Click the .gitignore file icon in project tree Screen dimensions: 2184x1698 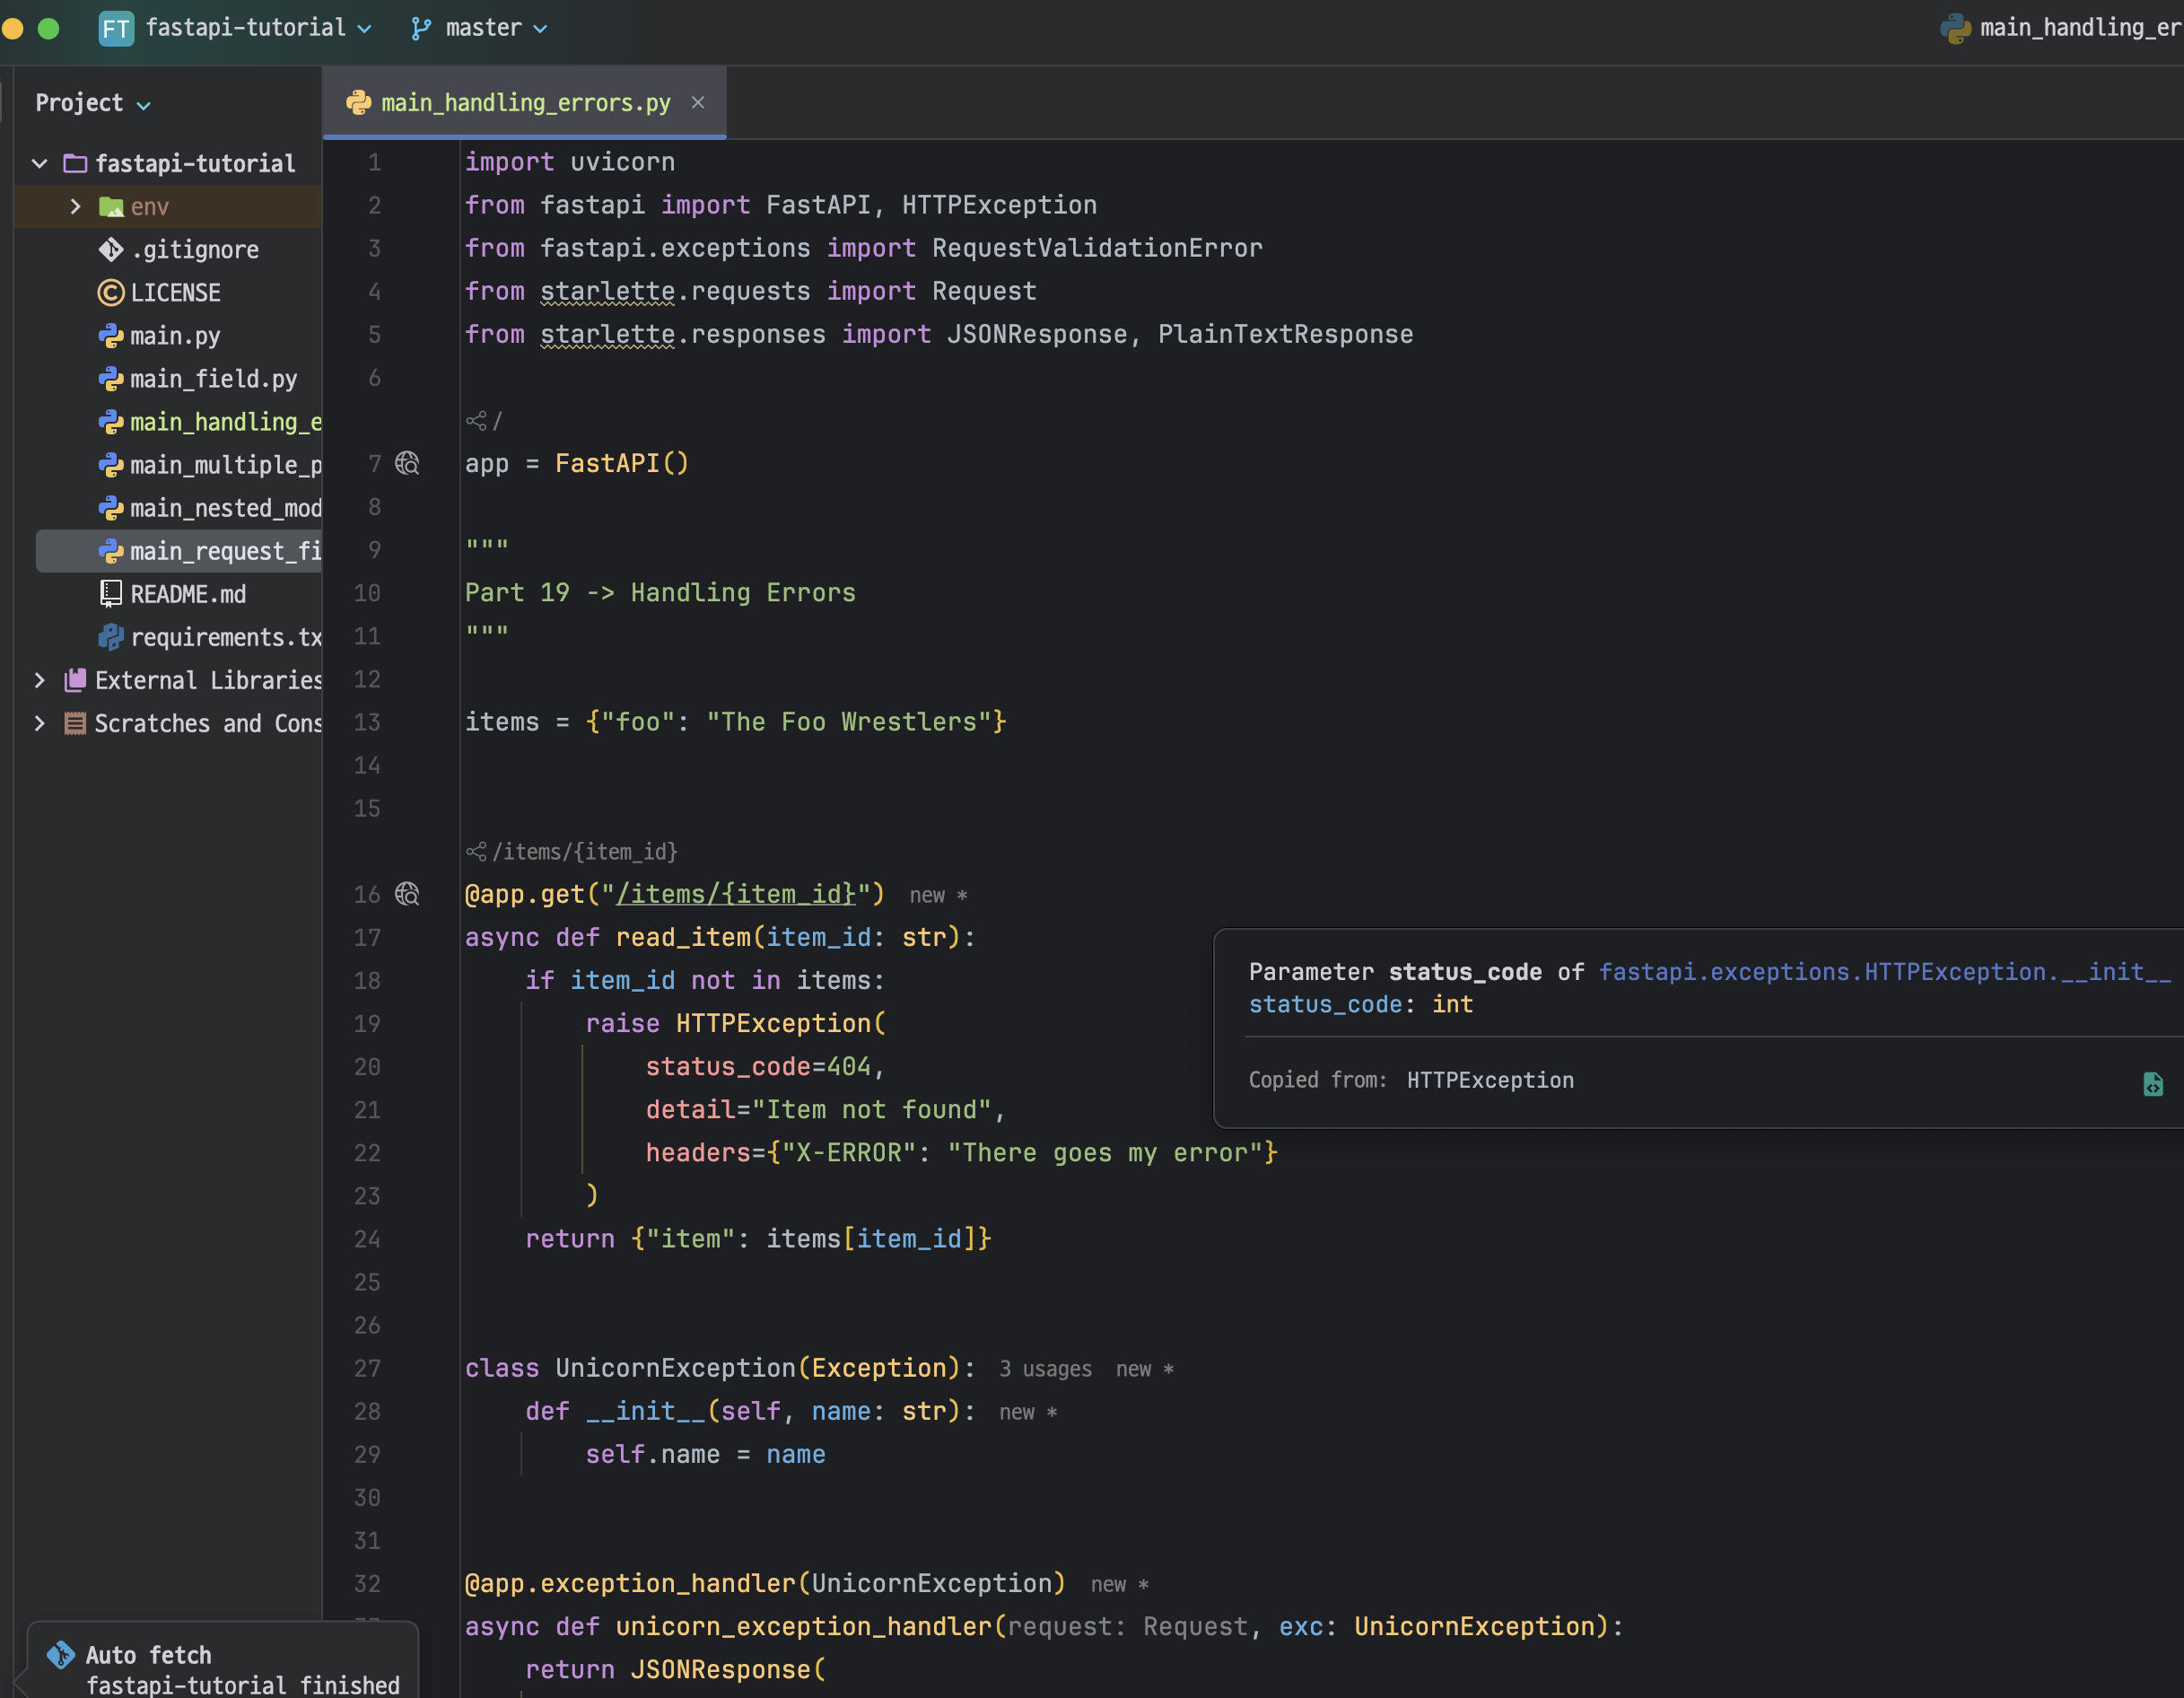[x=110, y=249]
